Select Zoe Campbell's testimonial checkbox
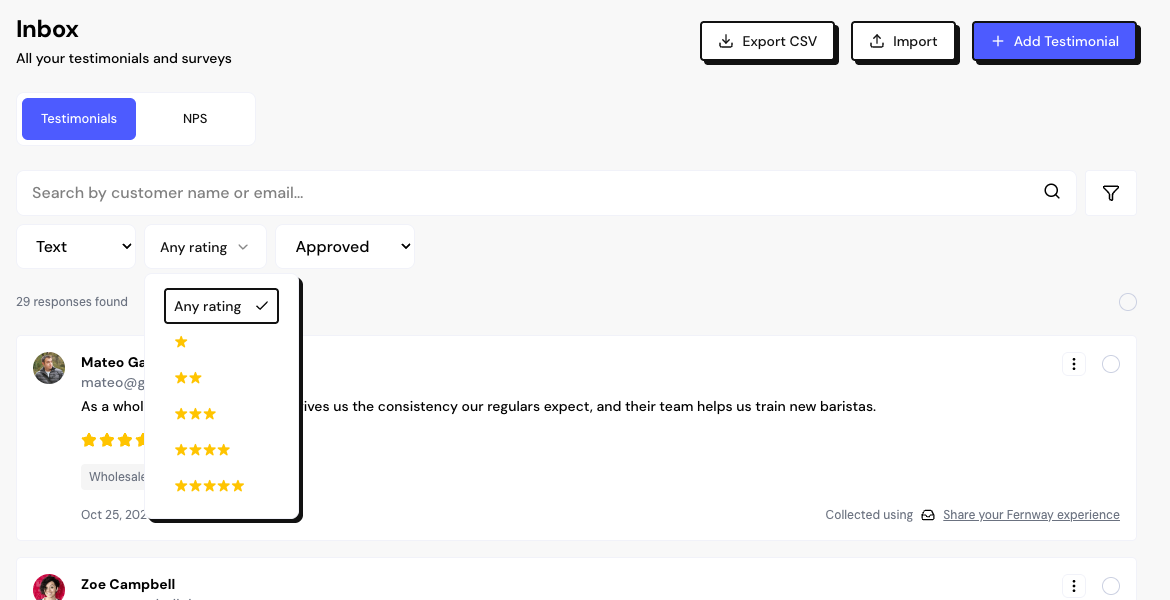 coord(1110,586)
